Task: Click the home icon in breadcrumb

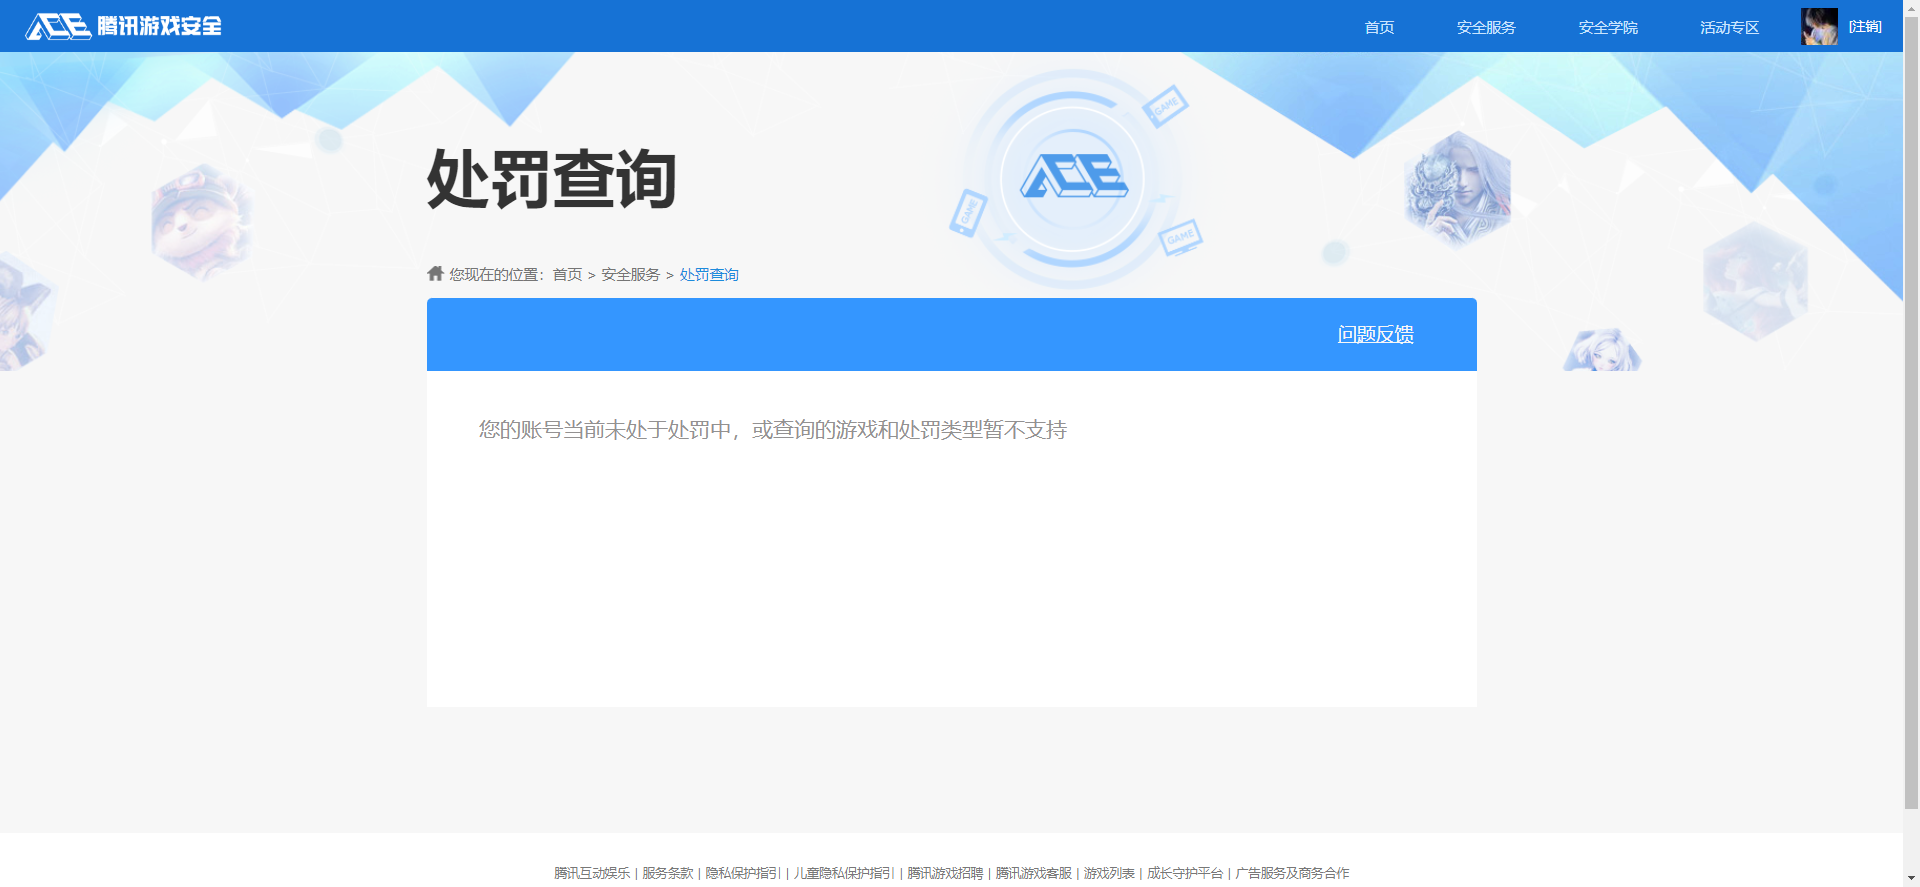Action: click(435, 274)
